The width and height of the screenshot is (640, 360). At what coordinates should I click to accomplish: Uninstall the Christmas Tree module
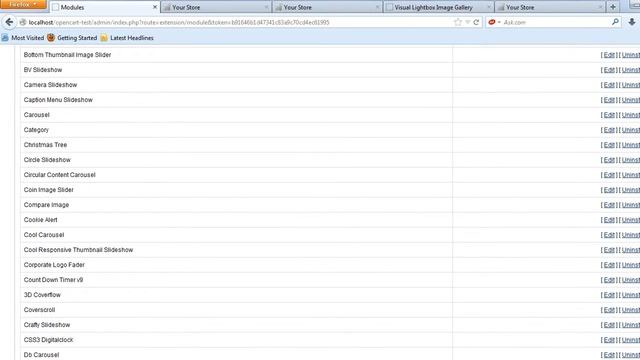coord(631,145)
